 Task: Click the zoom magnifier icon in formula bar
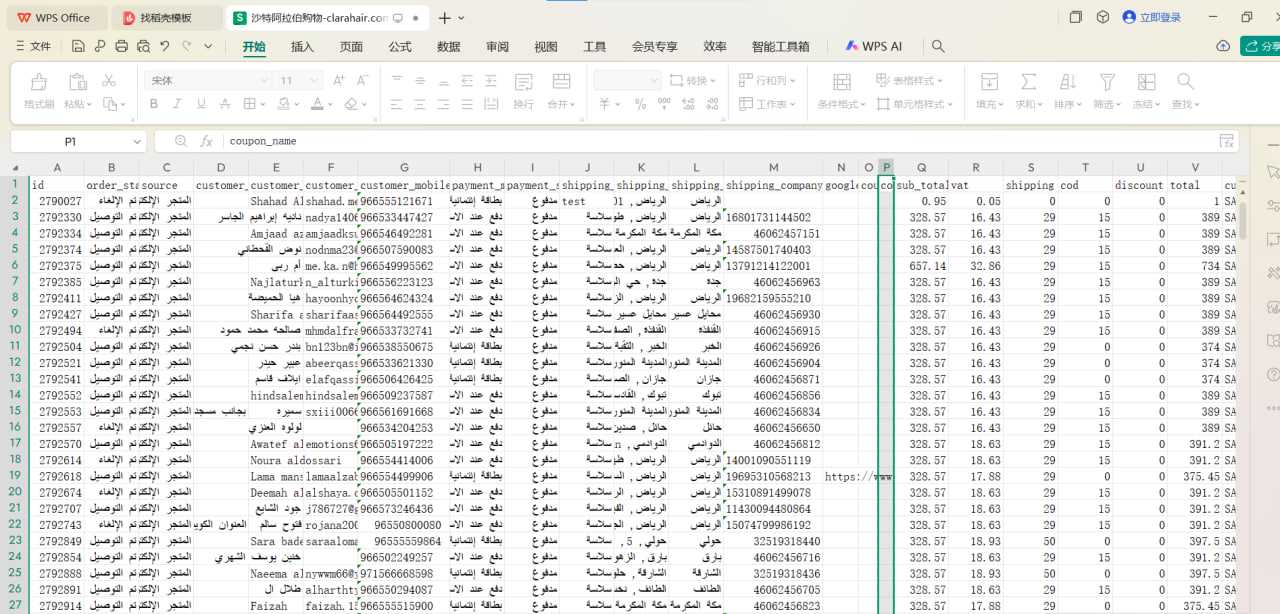coord(180,141)
